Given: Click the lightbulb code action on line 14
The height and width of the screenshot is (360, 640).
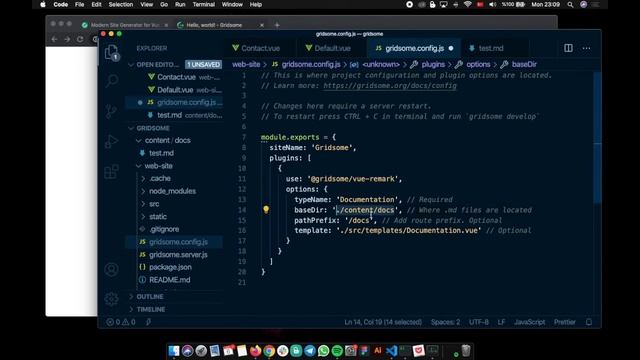Looking at the screenshot, I should point(266,210).
